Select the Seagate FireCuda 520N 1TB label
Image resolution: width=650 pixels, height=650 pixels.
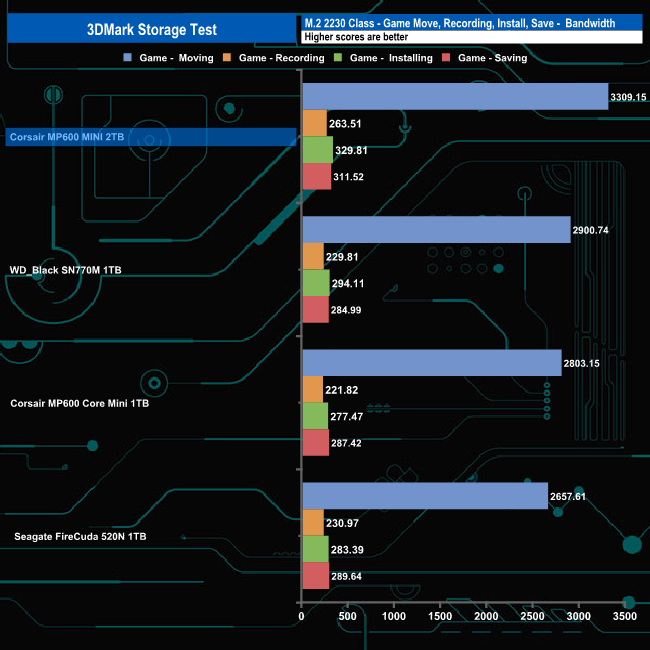(80, 536)
